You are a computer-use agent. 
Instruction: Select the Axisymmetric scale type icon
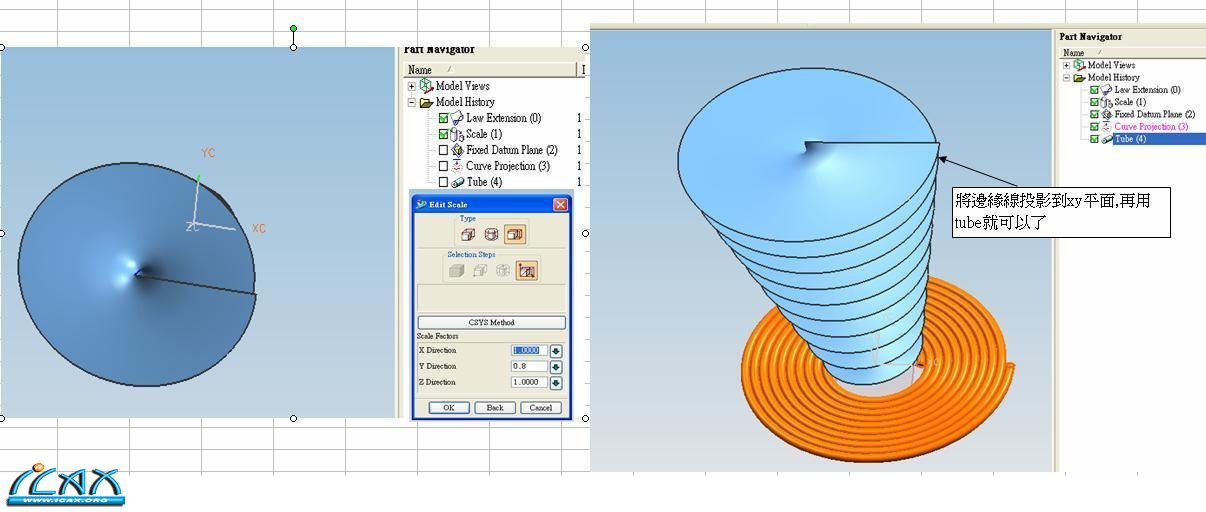coord(491,234)
